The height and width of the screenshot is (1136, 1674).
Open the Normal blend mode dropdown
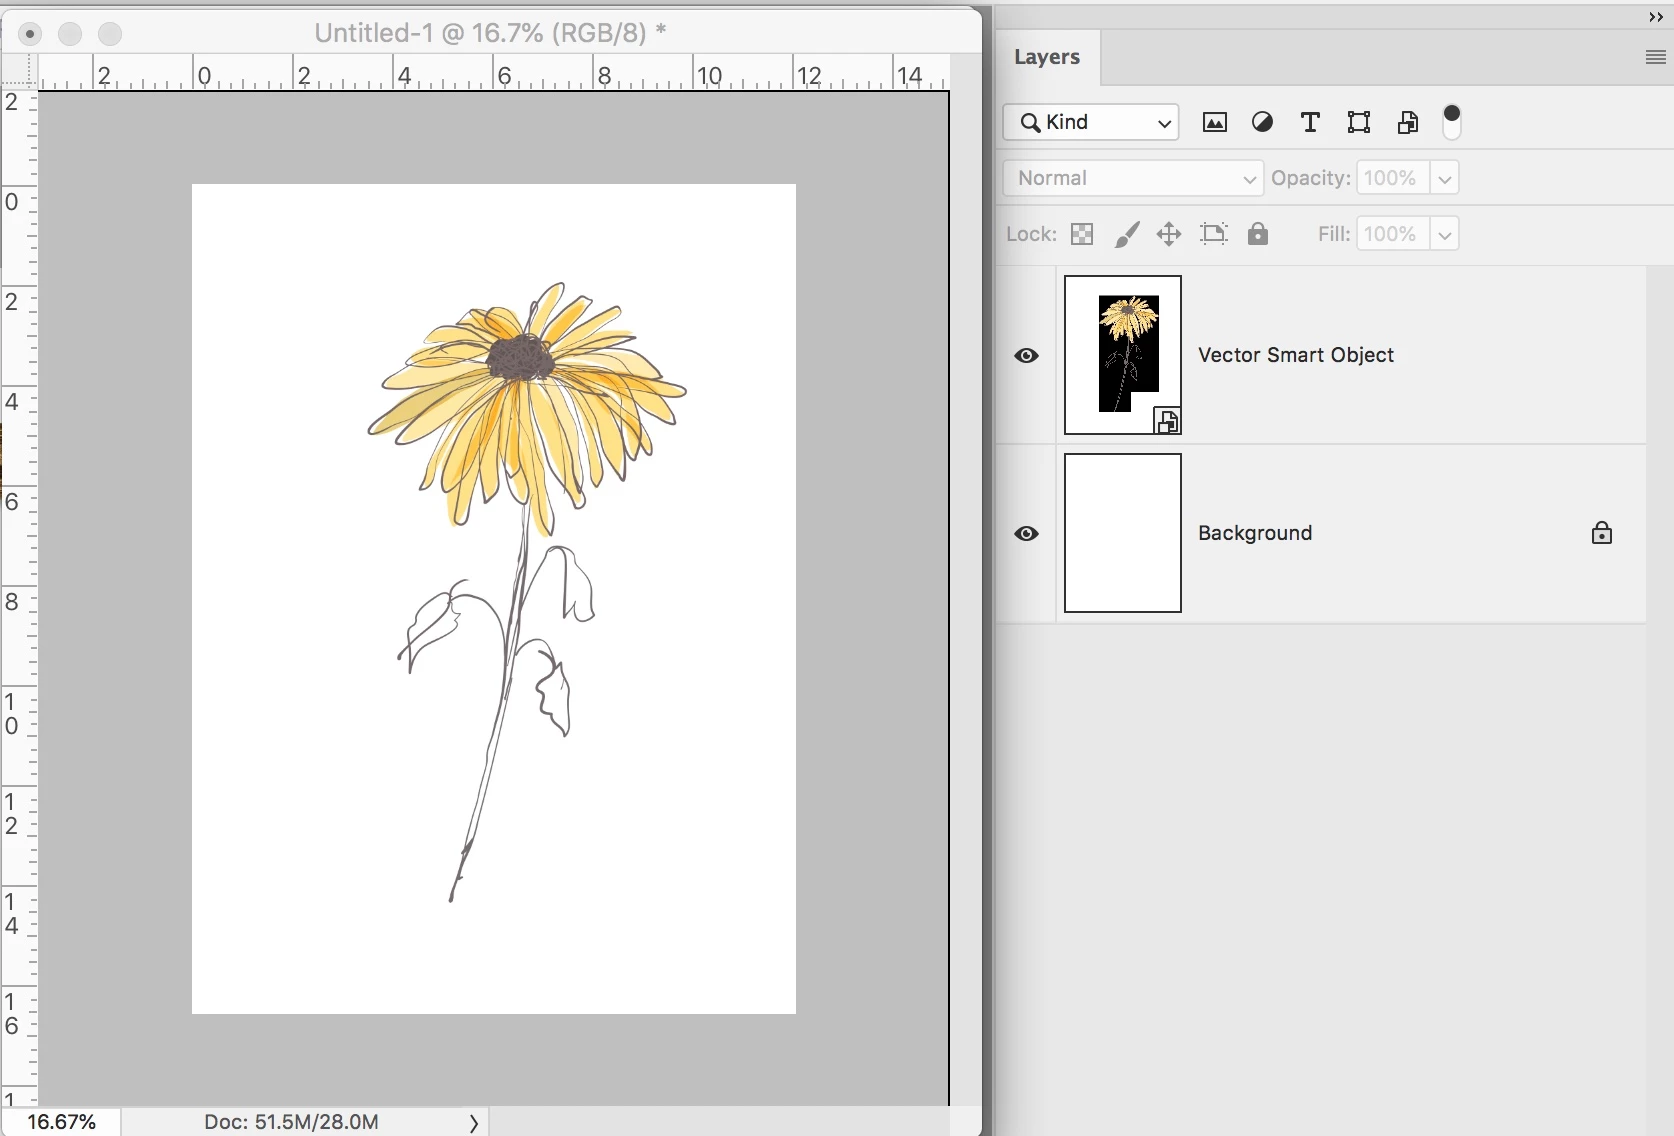click(x=1133, y=179)
